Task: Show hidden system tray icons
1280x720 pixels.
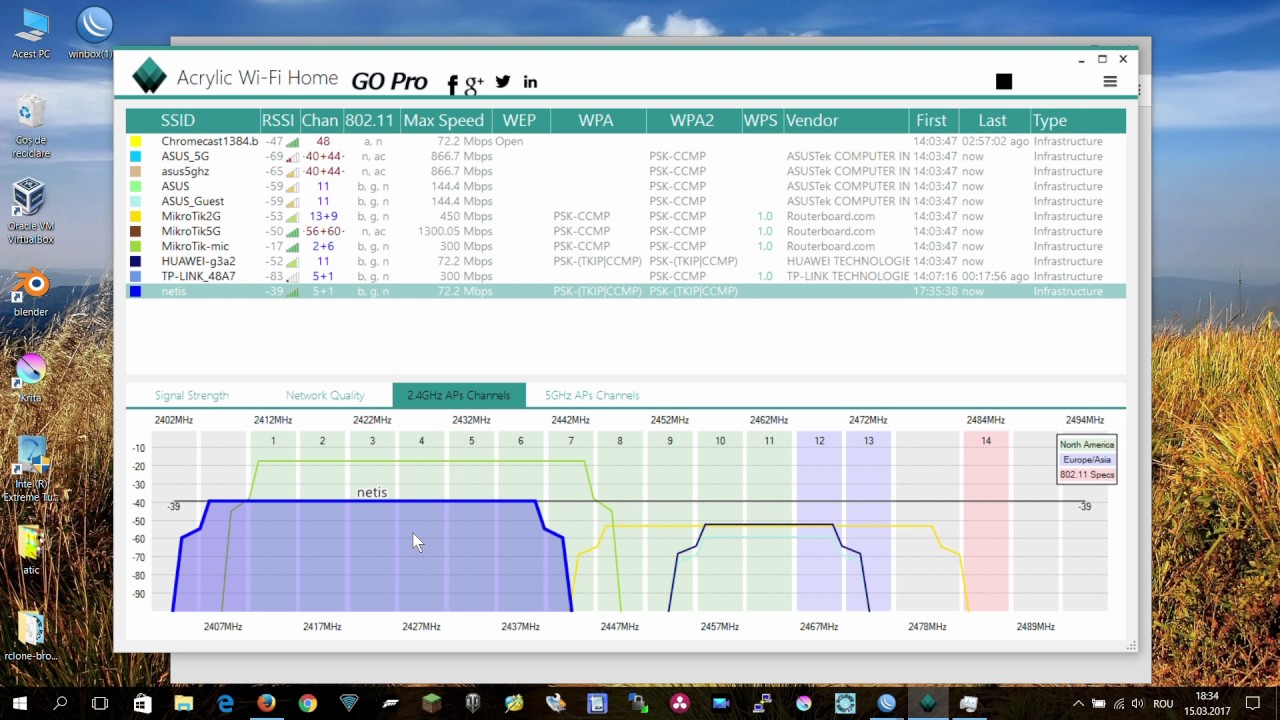Action: coord(1077,703)
